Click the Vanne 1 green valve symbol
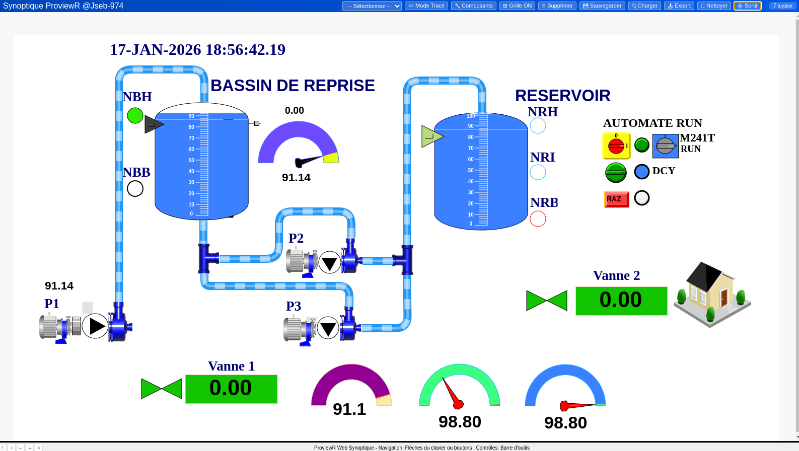 [161, 388]
